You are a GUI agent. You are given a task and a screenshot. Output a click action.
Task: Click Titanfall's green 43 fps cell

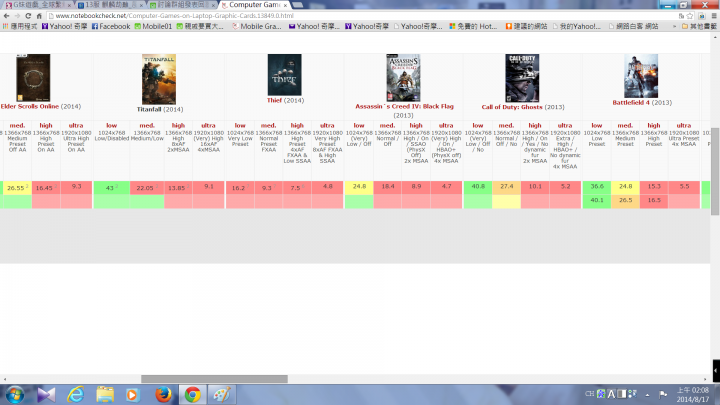tap(112, 187)
